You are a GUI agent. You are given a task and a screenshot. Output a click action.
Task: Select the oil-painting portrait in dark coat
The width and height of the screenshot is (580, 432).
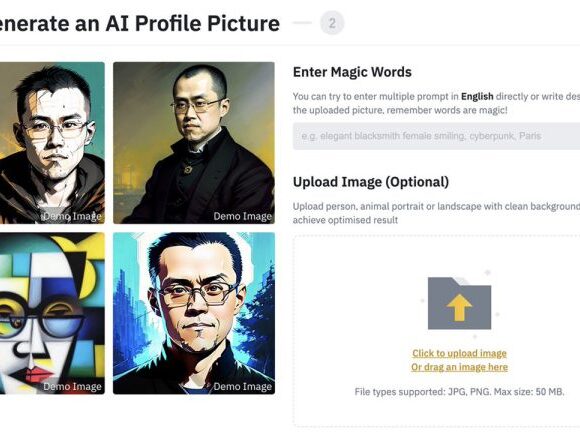pos(194,143)
